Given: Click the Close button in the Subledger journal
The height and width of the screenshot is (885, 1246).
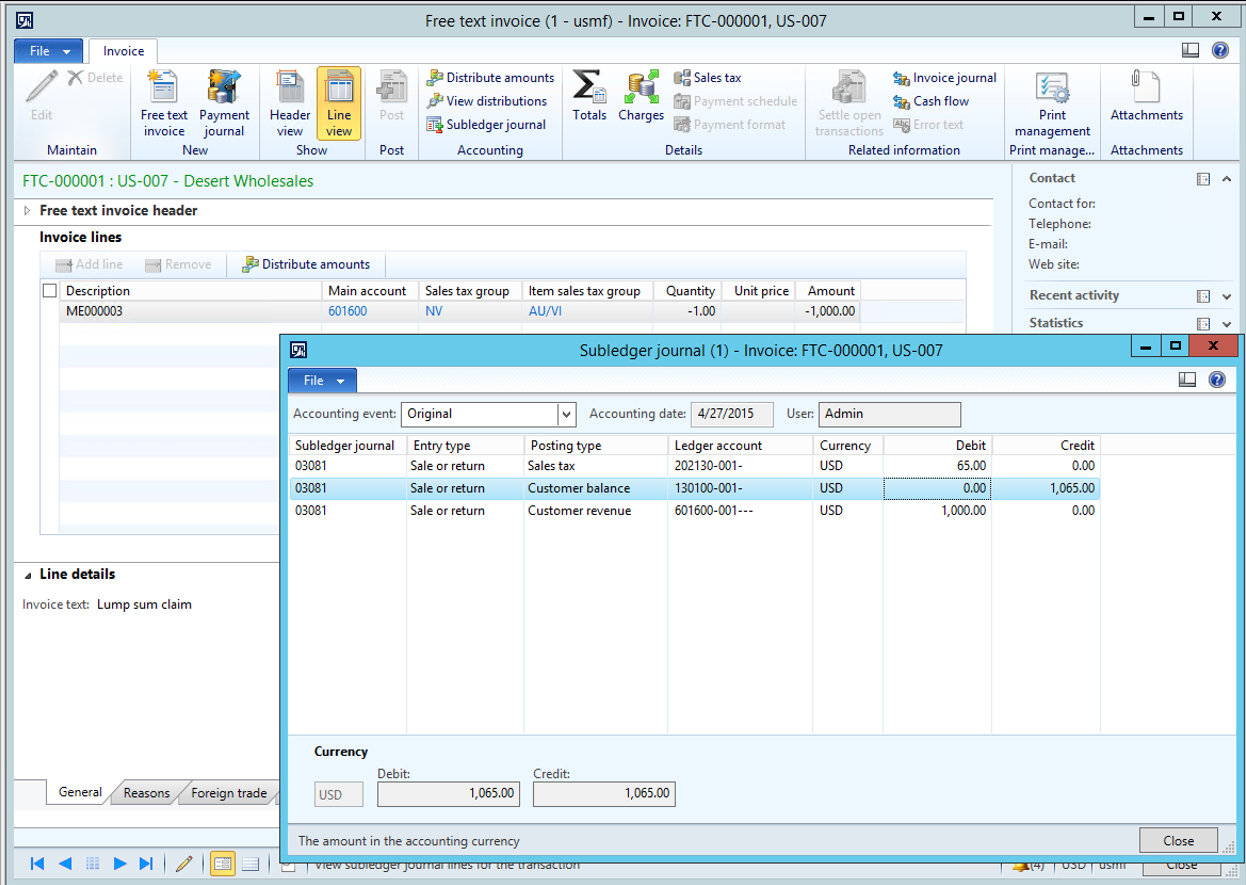Looking at the screenshot, I should (x=1178, y=841).
